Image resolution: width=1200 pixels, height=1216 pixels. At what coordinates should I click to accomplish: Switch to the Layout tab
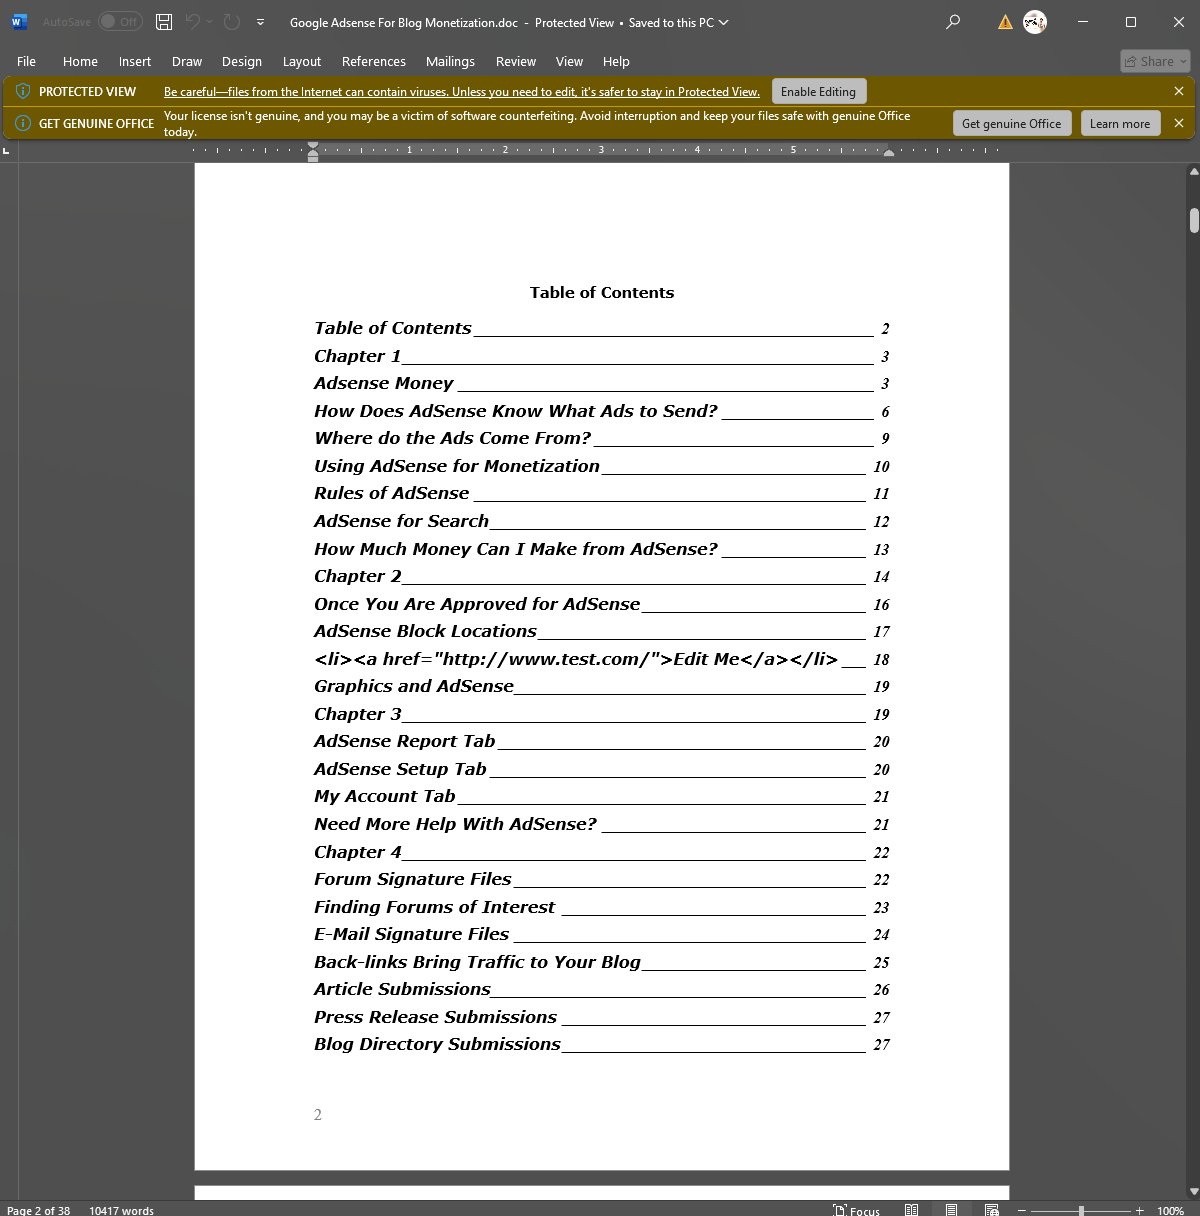pyautogui.click(x=302, y=61)
